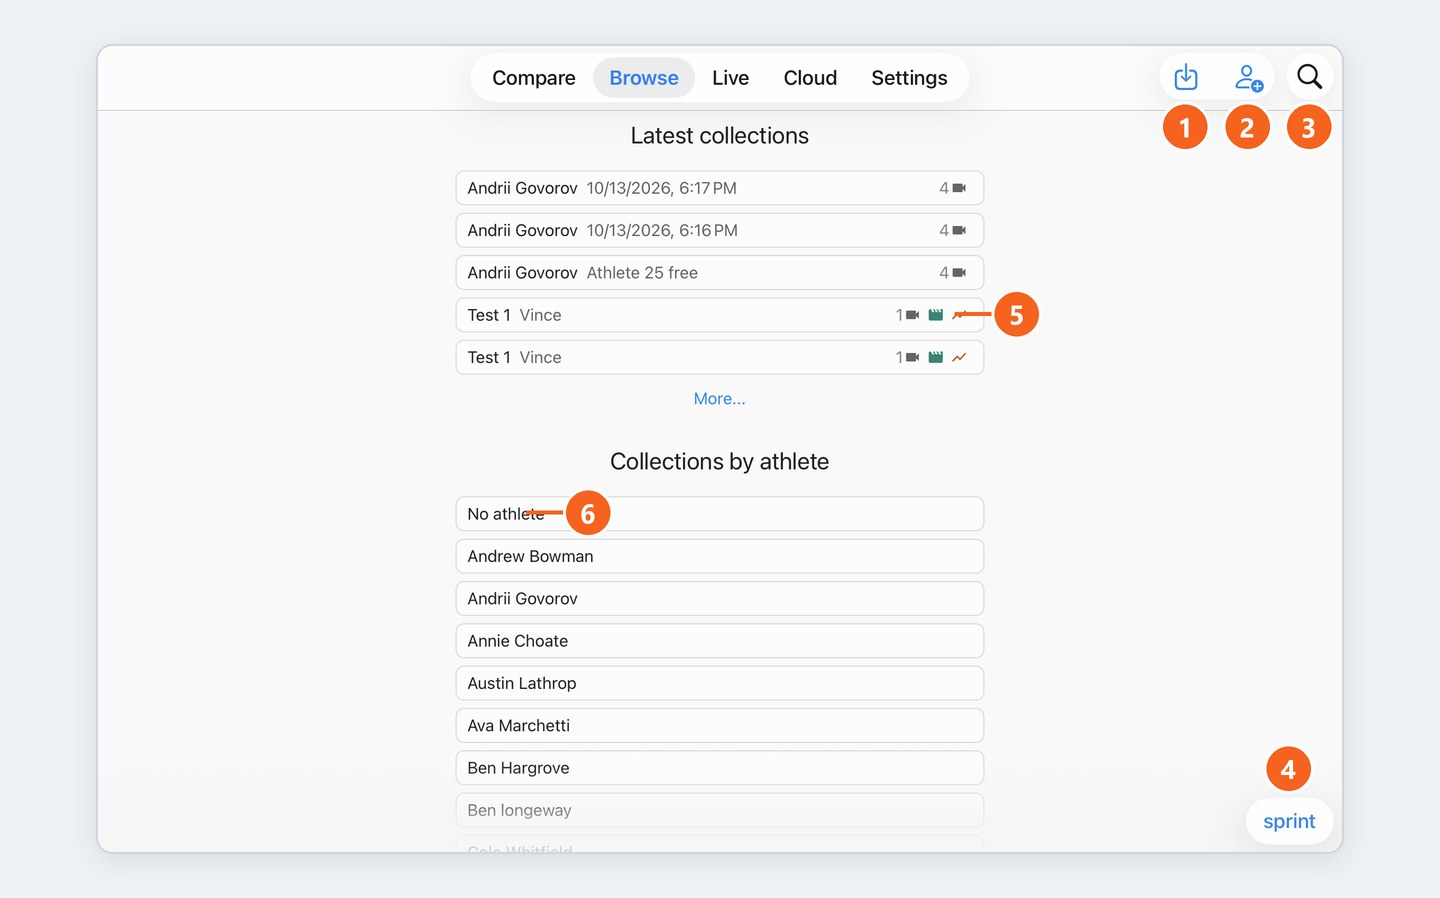Switch to the Compare tab
This screenshot has height=898, width=1440.
click(534, 78)
